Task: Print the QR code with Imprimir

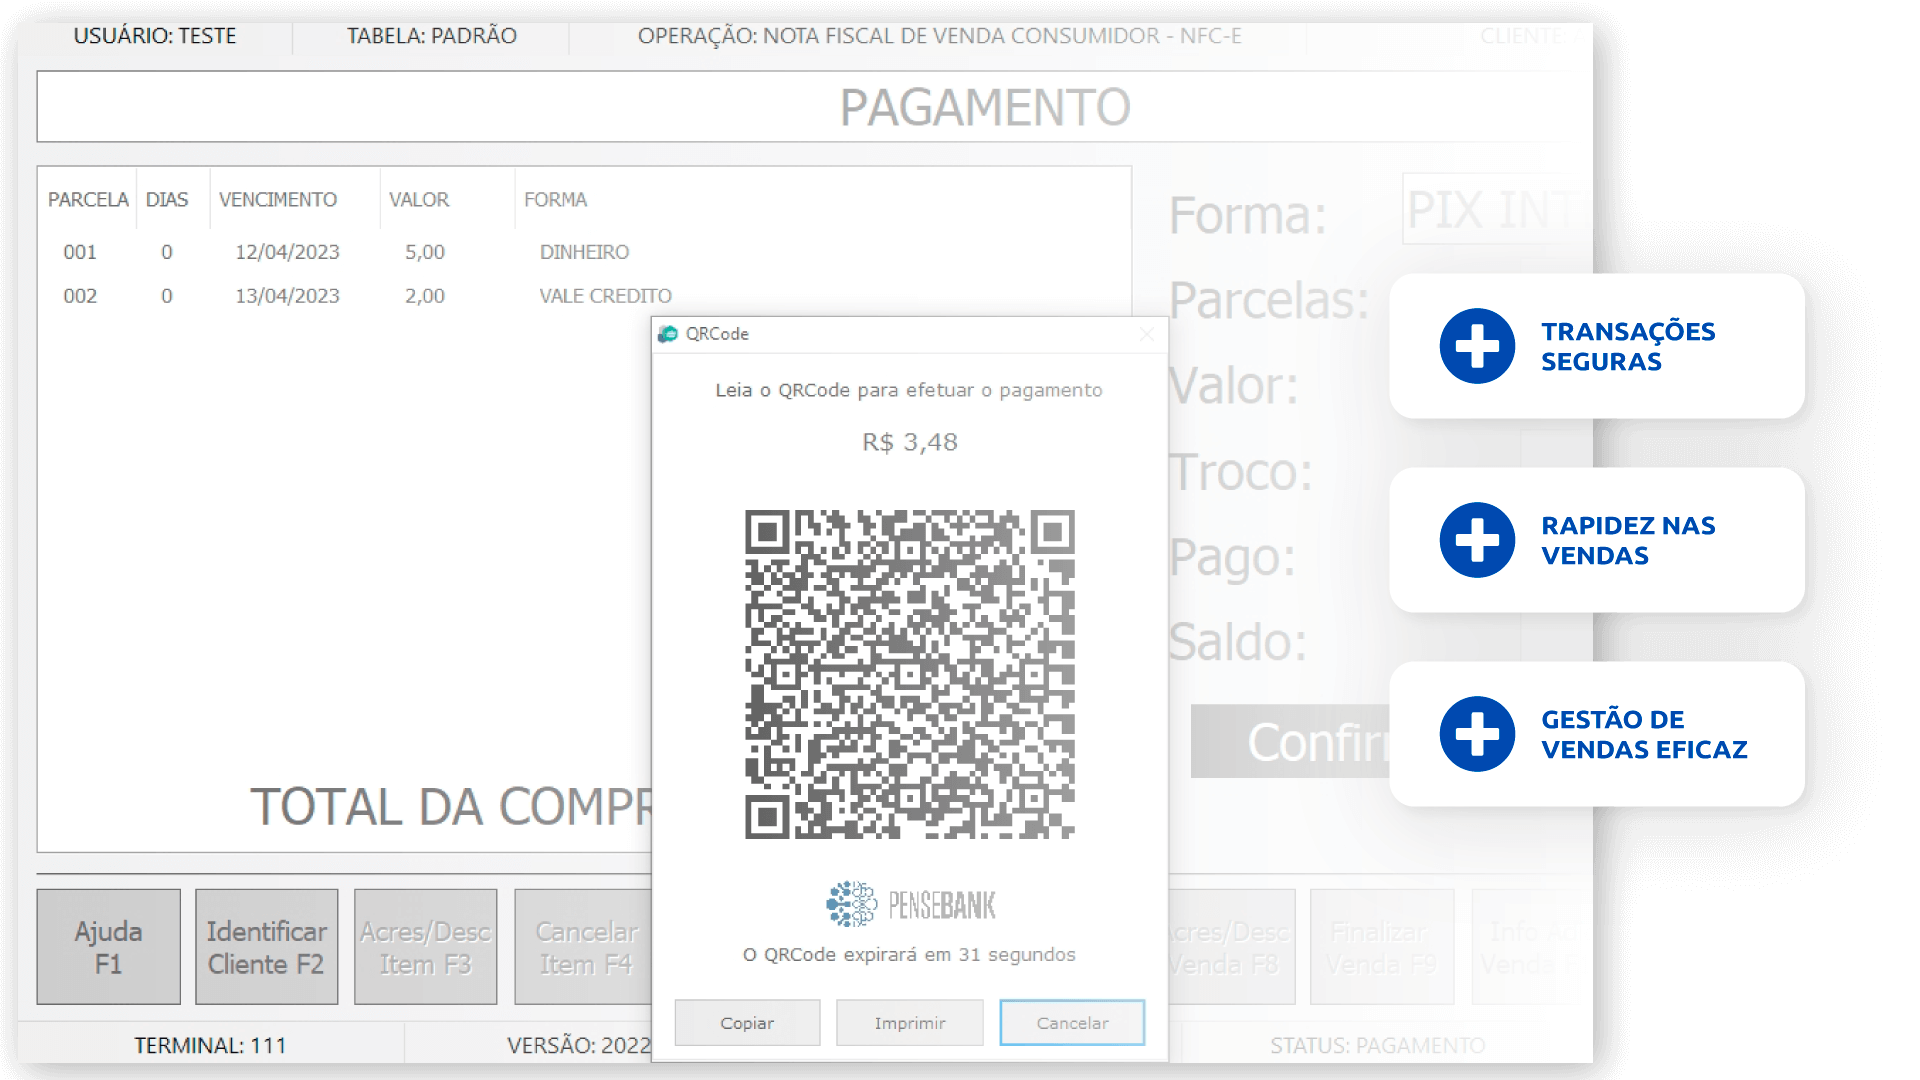Action: 909,1022
